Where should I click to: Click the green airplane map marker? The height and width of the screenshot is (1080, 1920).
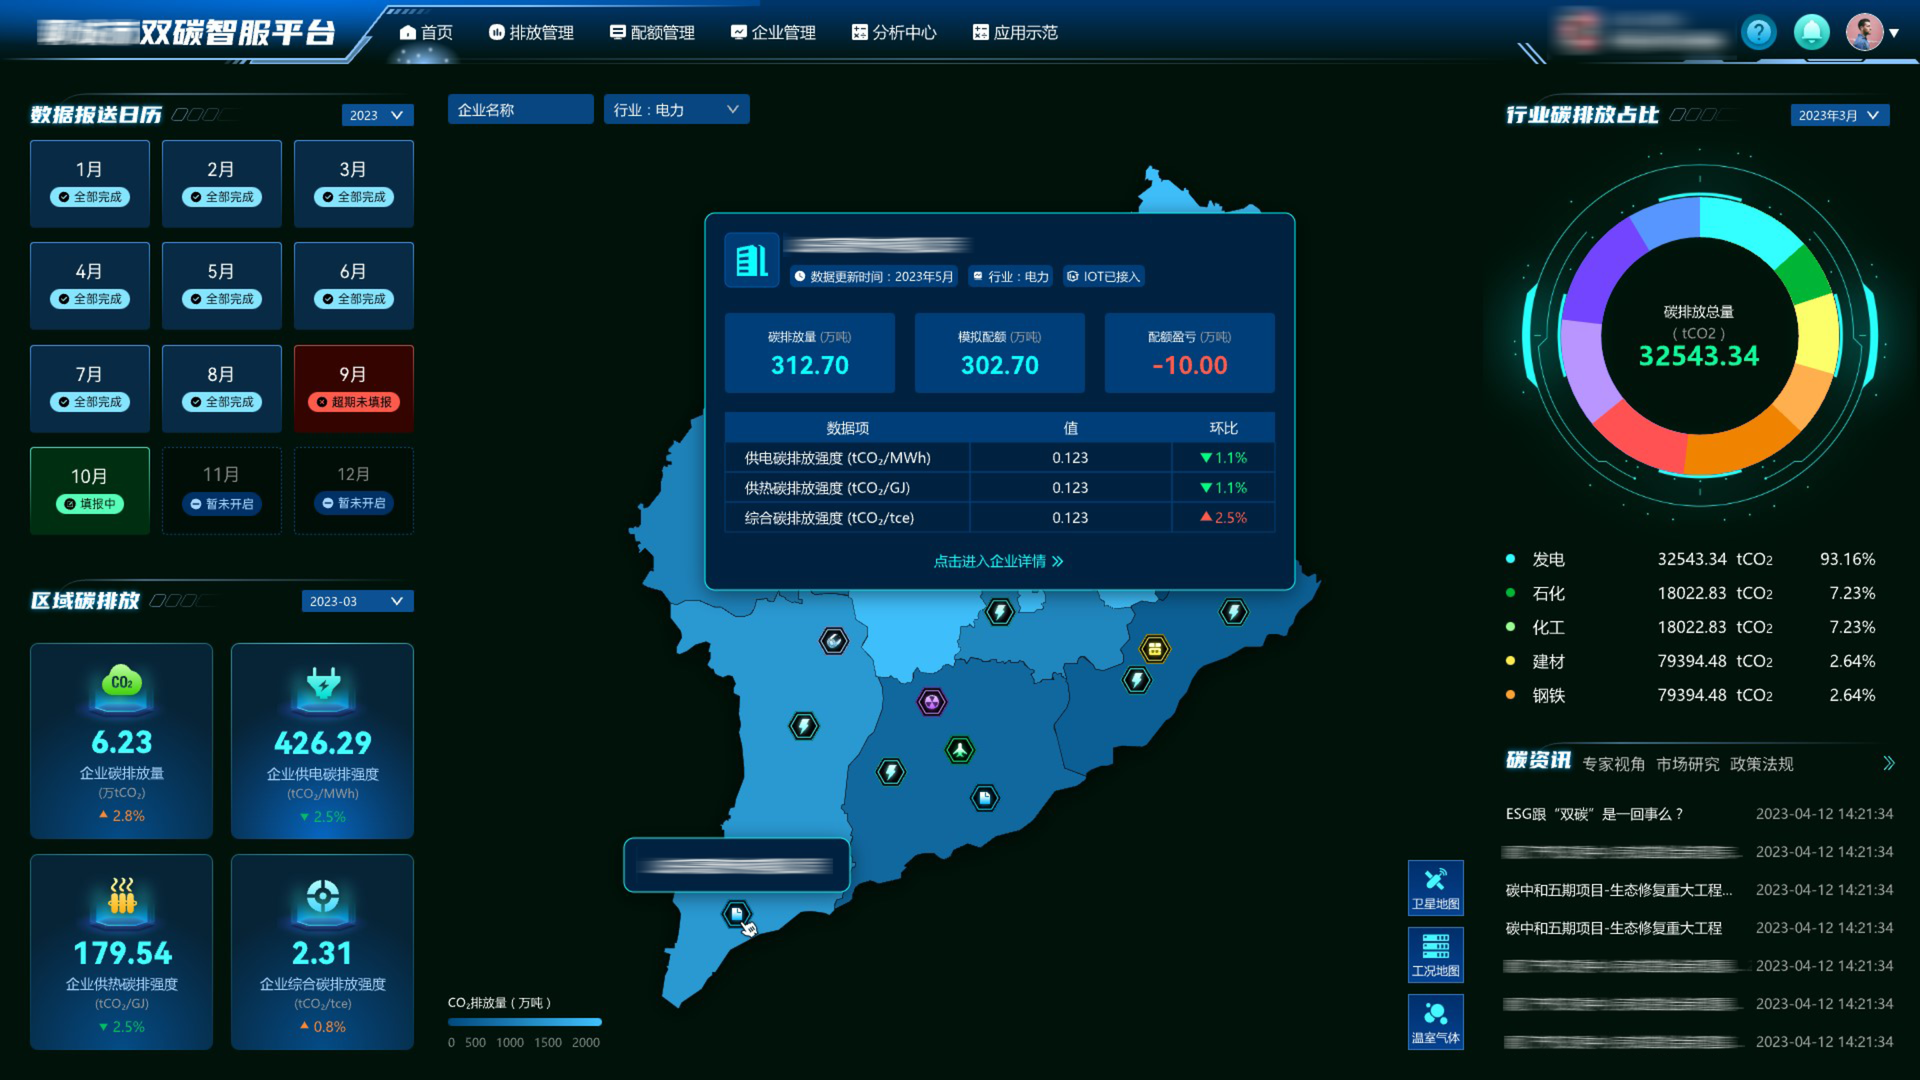[x=959, y=749]
